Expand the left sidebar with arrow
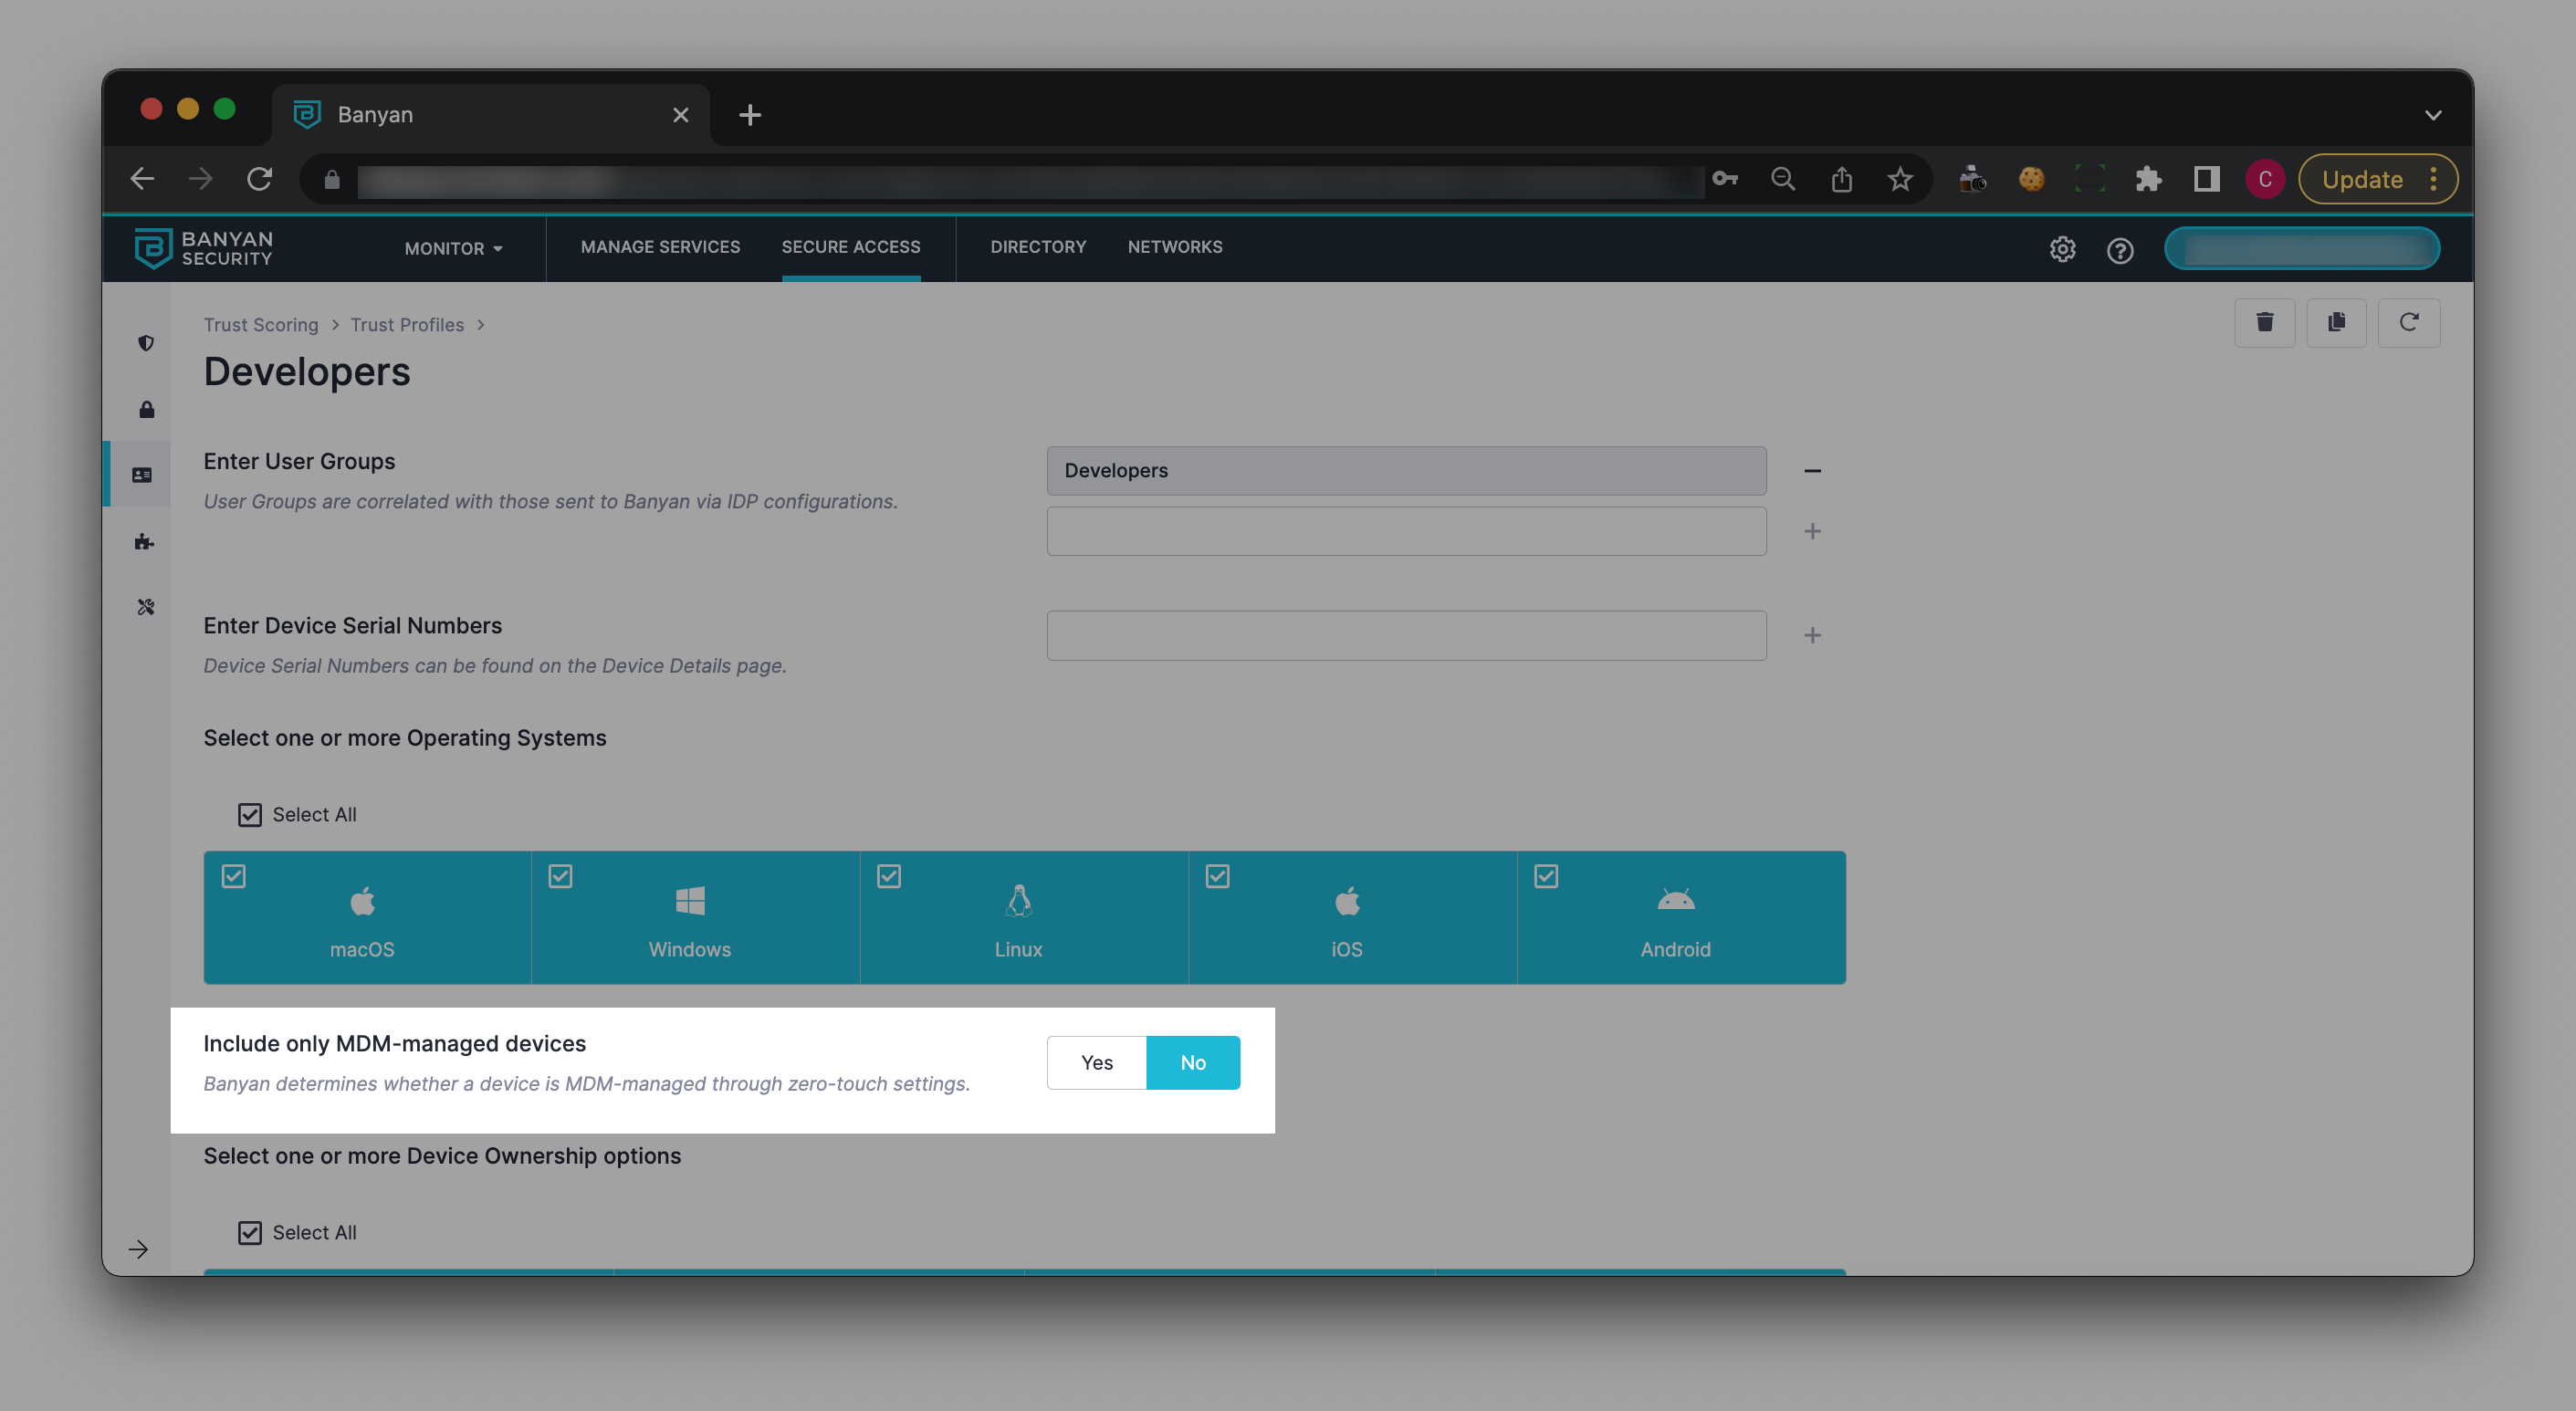This screenshot has width=2576, height=1411. [x=138, y=1249]
